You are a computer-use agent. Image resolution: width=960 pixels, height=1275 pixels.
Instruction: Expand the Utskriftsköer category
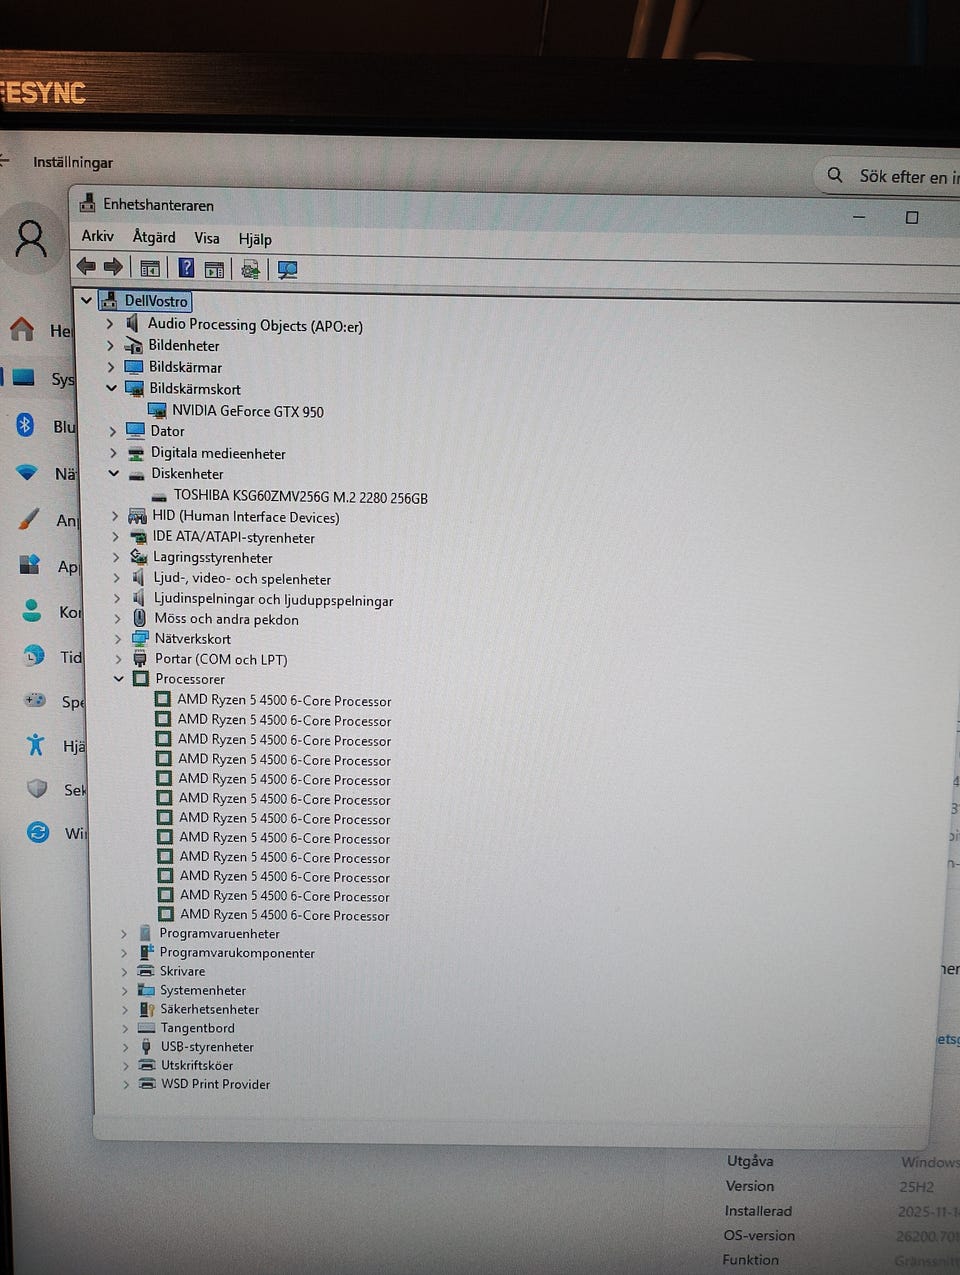point(126,1065)
